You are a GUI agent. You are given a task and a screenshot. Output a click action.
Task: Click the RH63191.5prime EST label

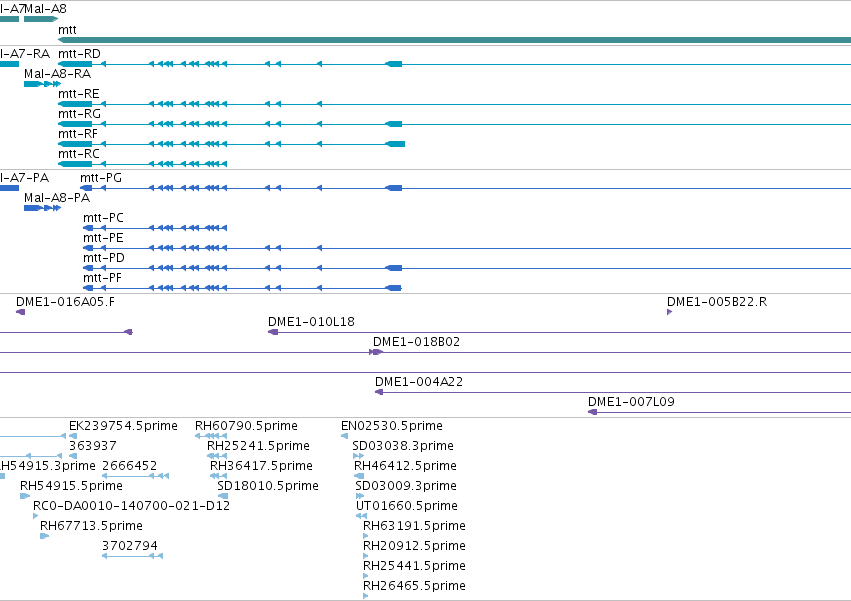pyautogui.click(x=414, y=526)
